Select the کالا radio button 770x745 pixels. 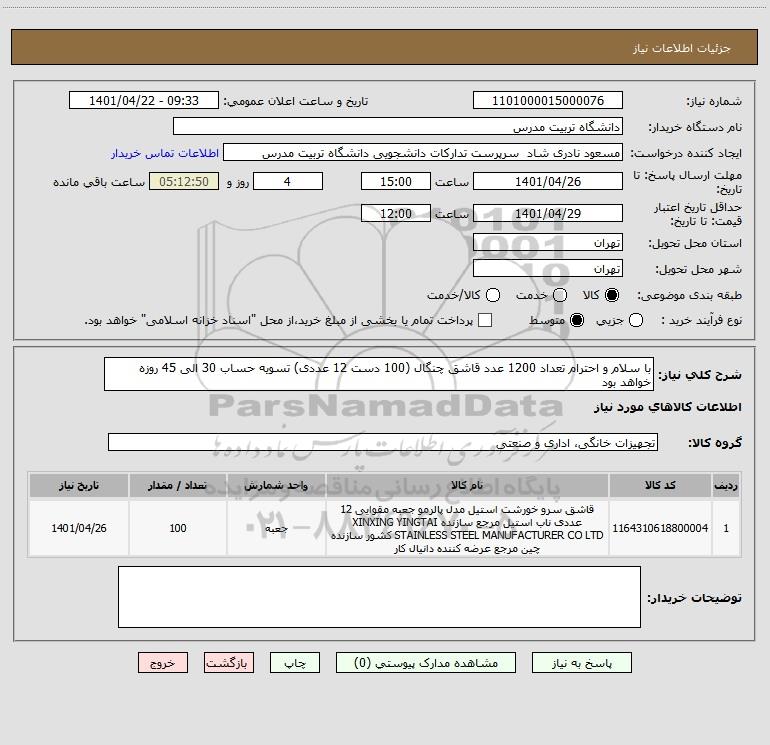[x=612, y=295]
